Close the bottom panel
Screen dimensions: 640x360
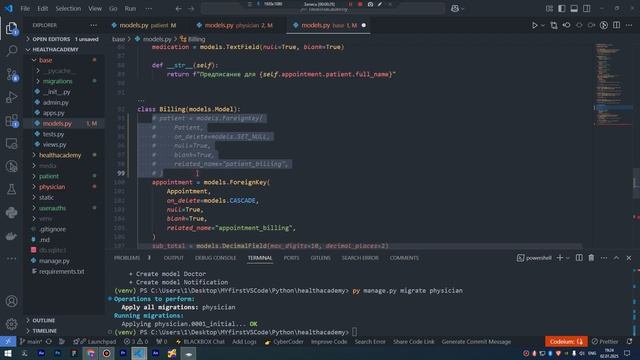(629, 258)
